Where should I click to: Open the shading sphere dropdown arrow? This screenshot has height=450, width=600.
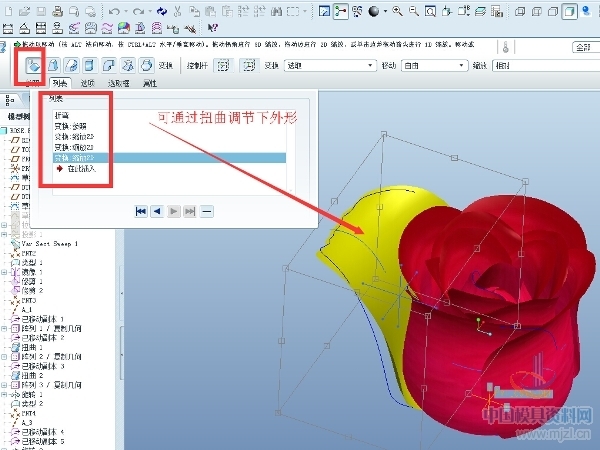tap(385, 11)
